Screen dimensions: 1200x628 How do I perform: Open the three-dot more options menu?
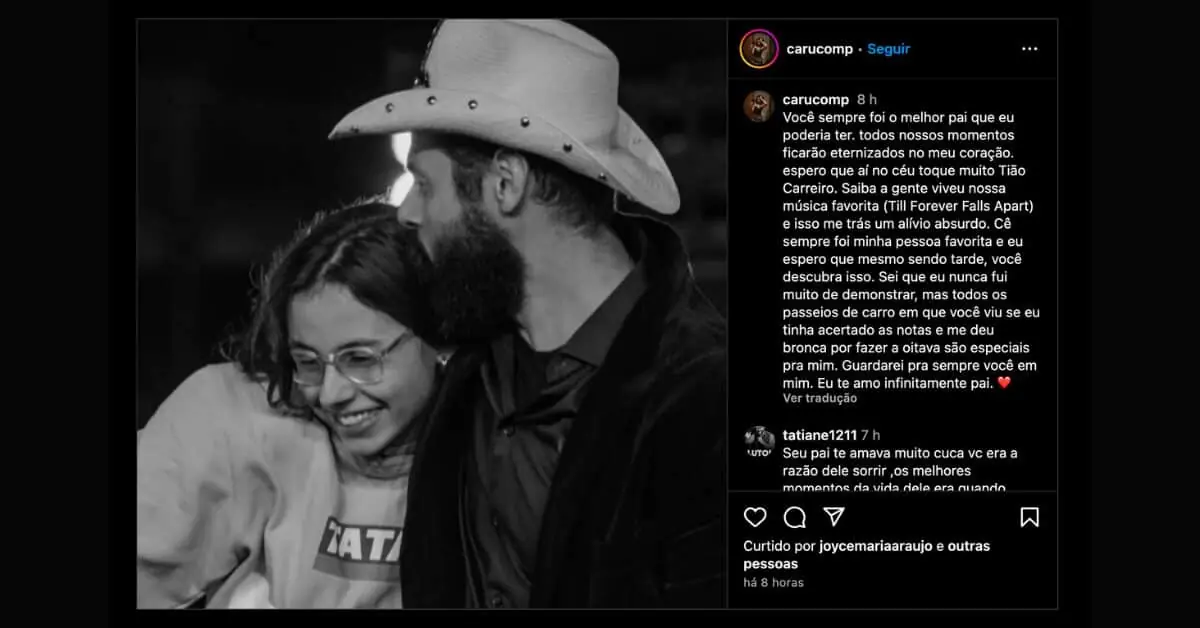coord(1029,49)
